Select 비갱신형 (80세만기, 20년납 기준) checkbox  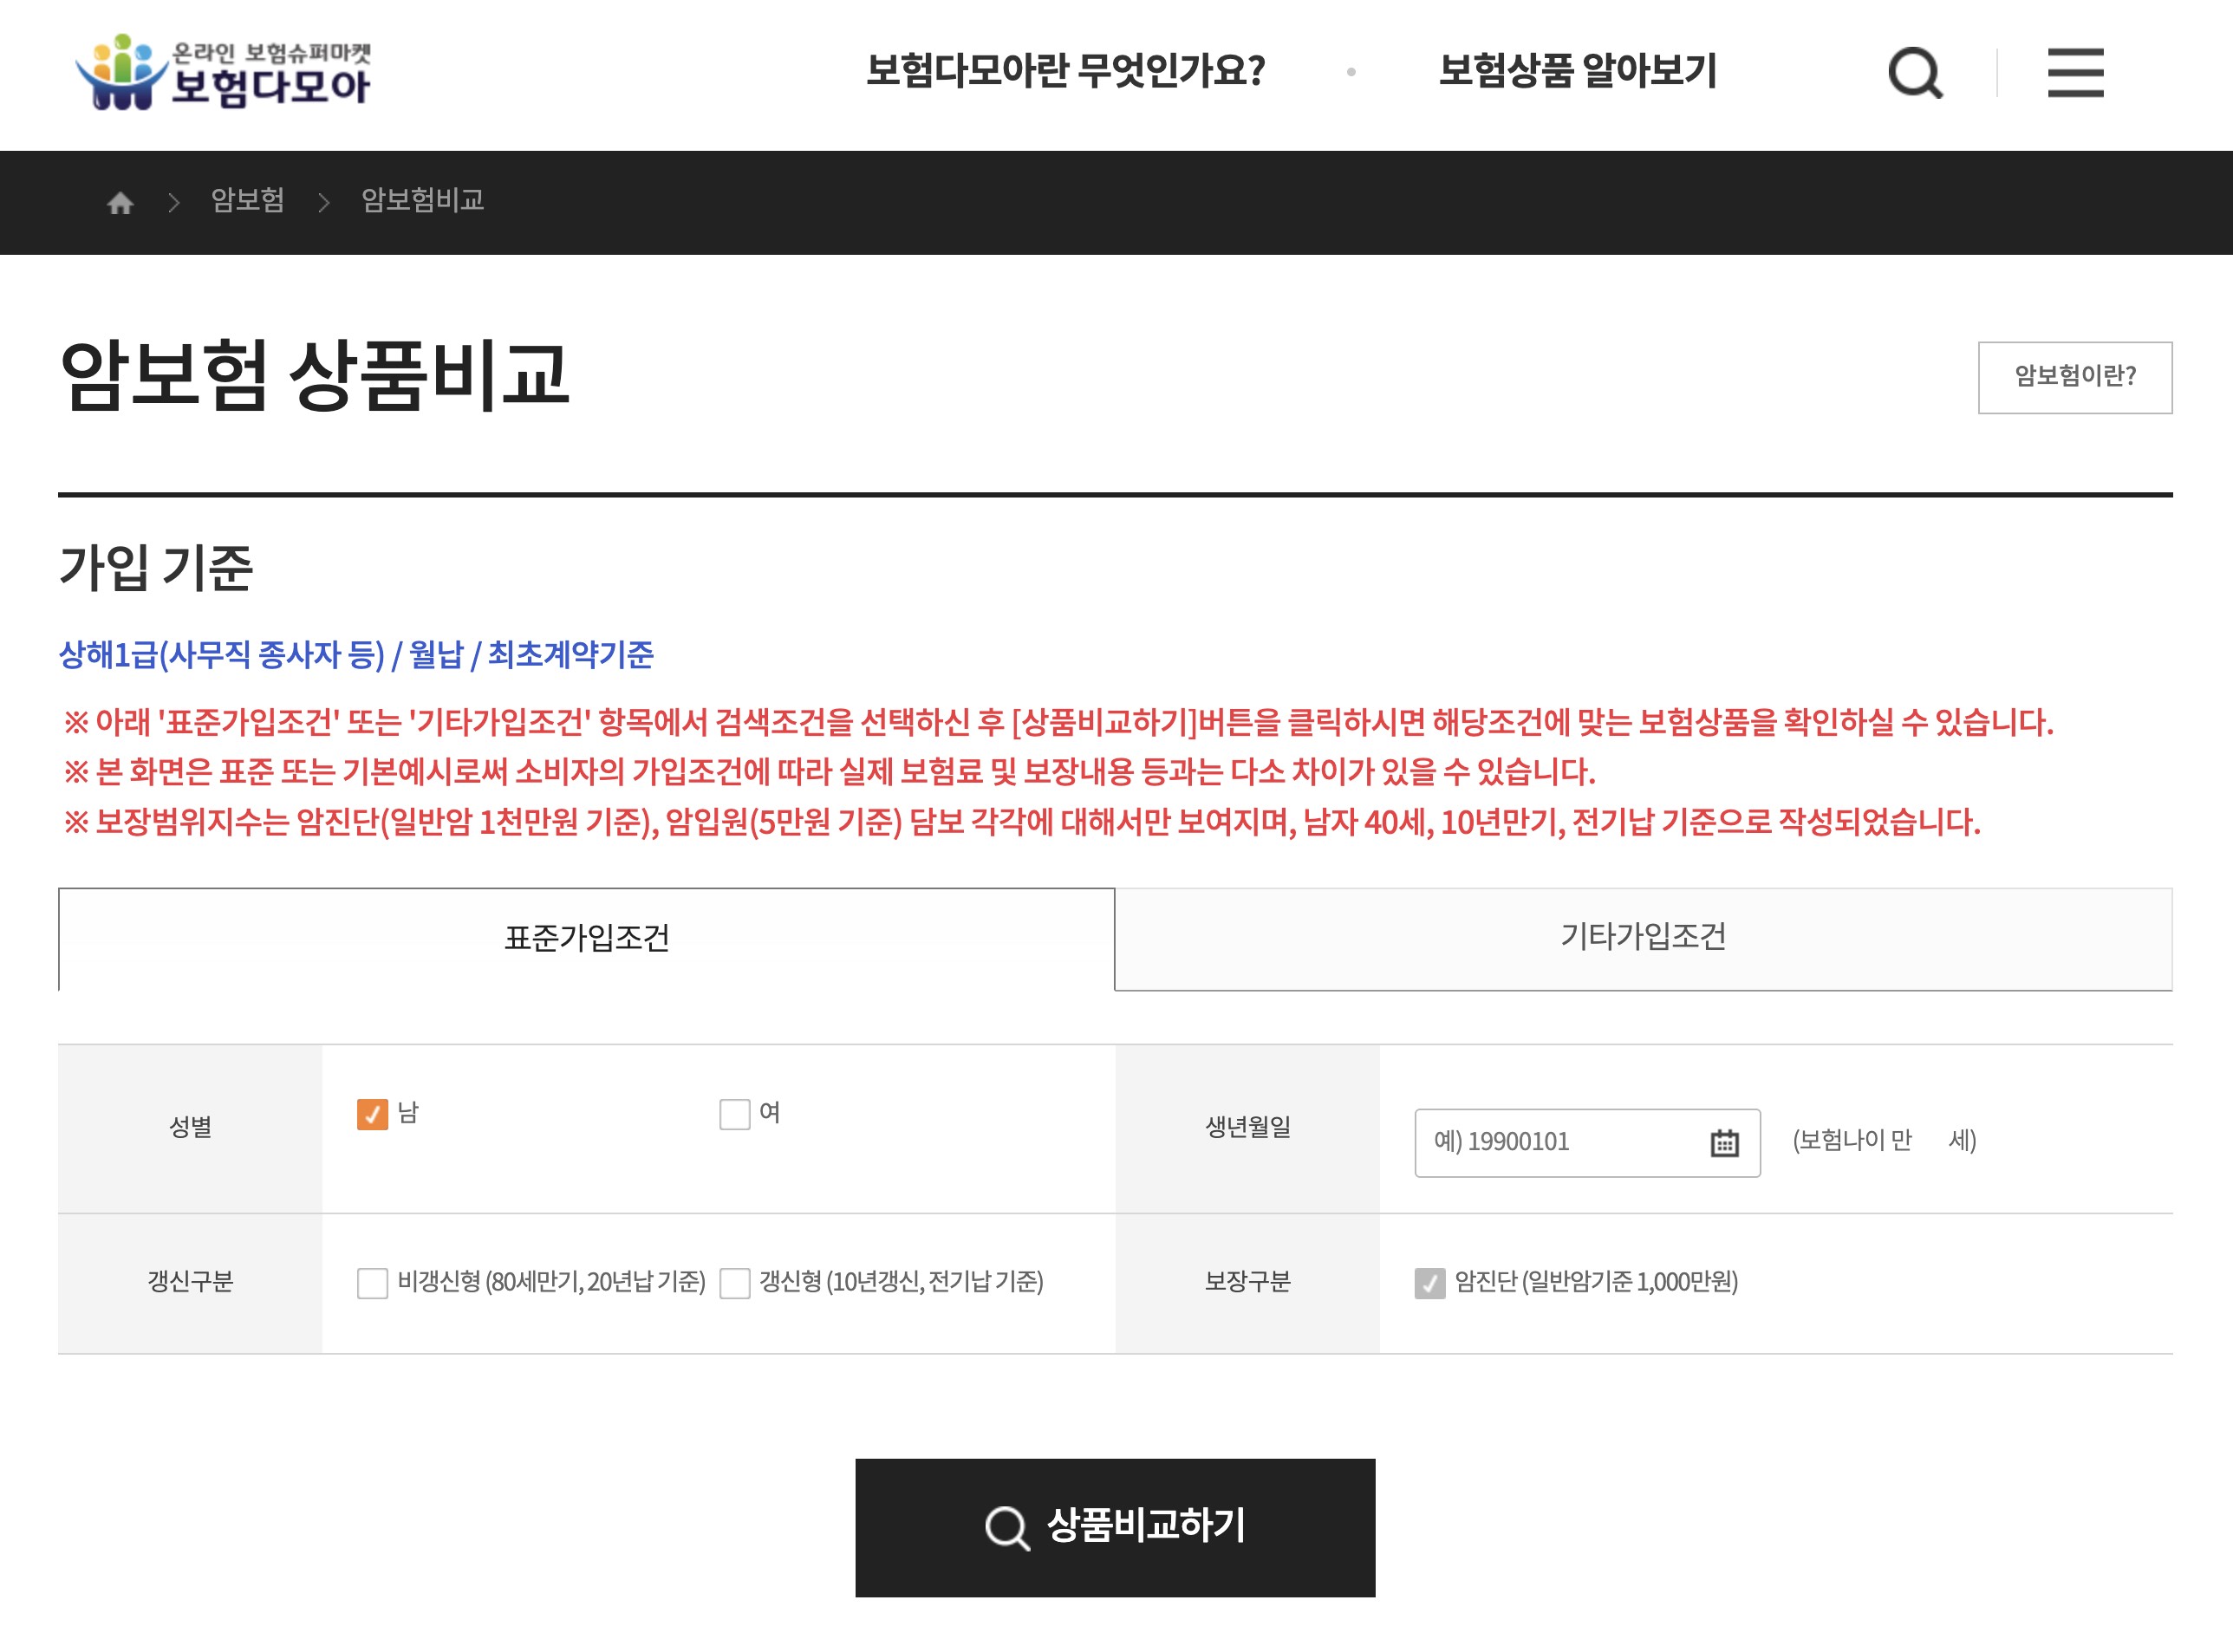point(372,1283)
